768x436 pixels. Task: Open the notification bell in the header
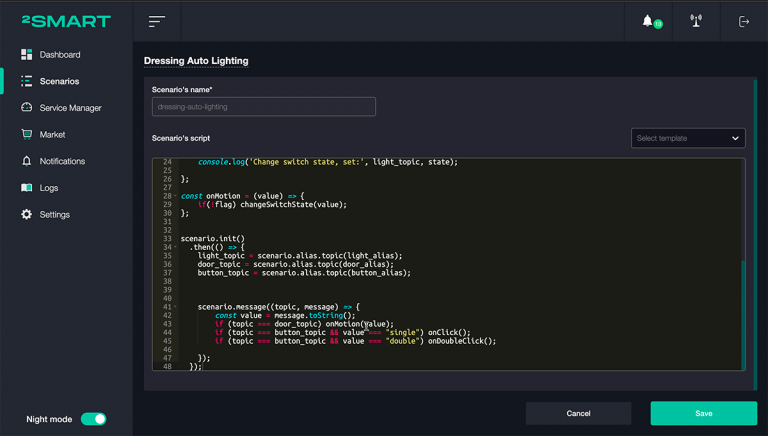coord(648,21)
